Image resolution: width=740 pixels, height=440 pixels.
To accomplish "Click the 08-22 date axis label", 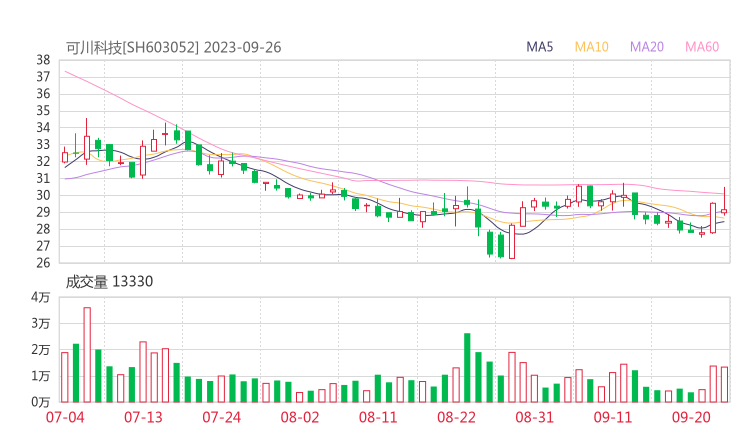I will 456,417.
